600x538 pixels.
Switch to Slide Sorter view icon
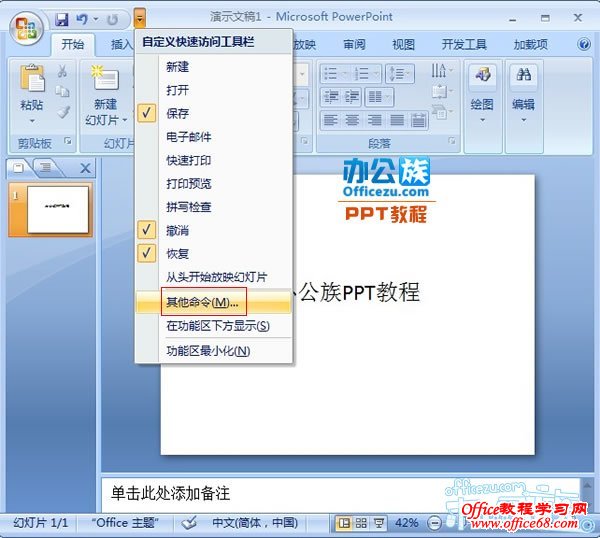(361, 523)
